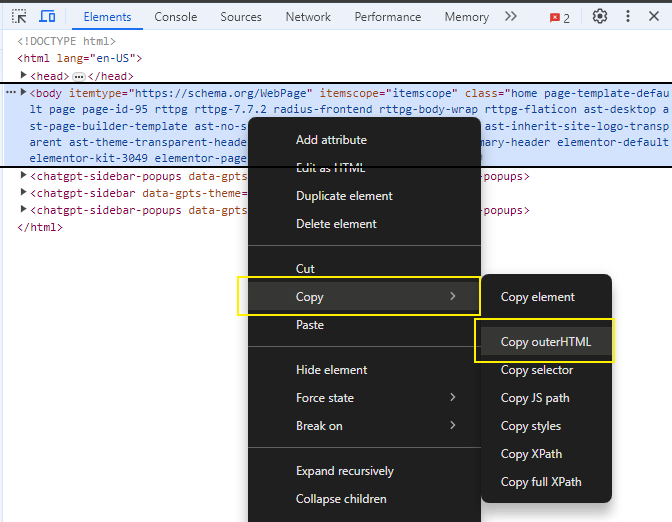Open the Break on submenu

pos(364,426)
